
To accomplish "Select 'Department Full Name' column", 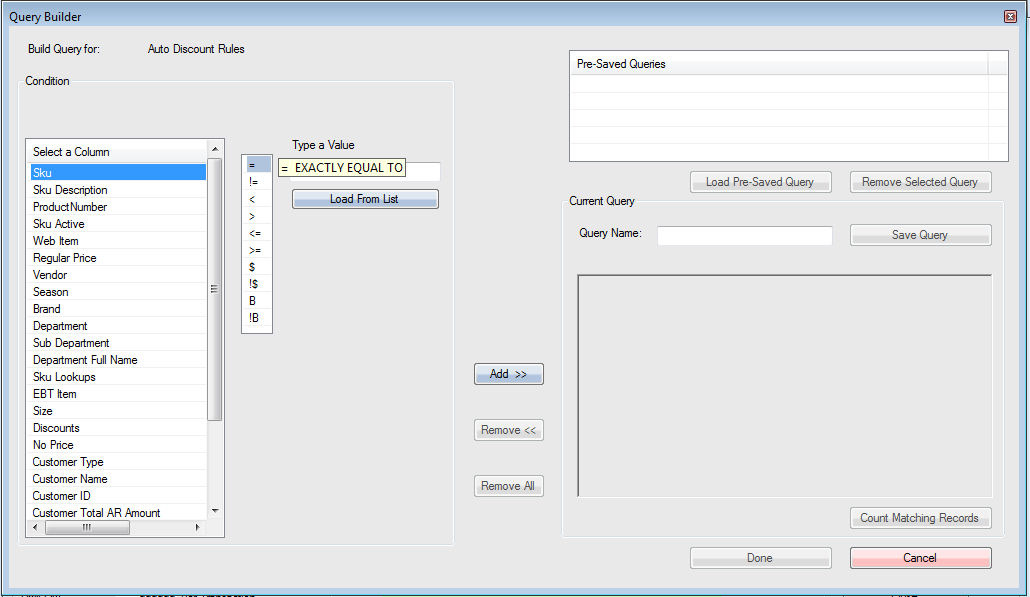I will [x=85, y=360].
